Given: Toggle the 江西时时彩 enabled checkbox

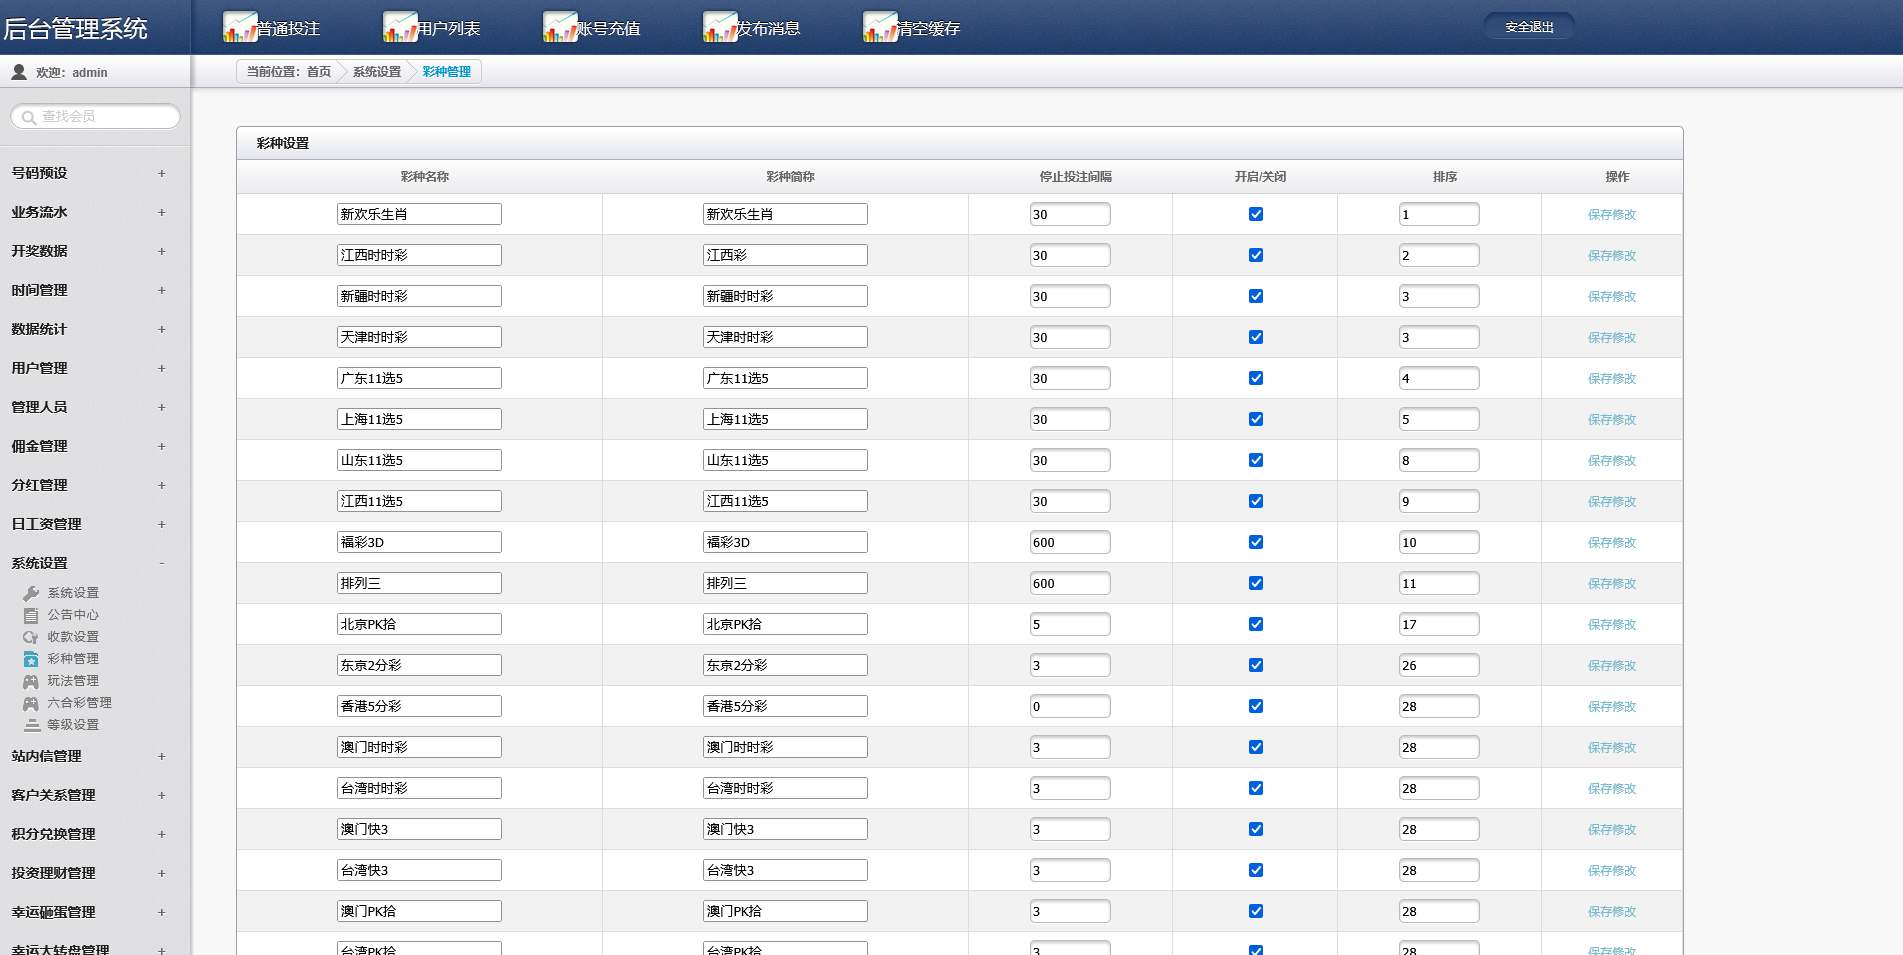Looking at the screenshot, I should tap(1256, 255).
